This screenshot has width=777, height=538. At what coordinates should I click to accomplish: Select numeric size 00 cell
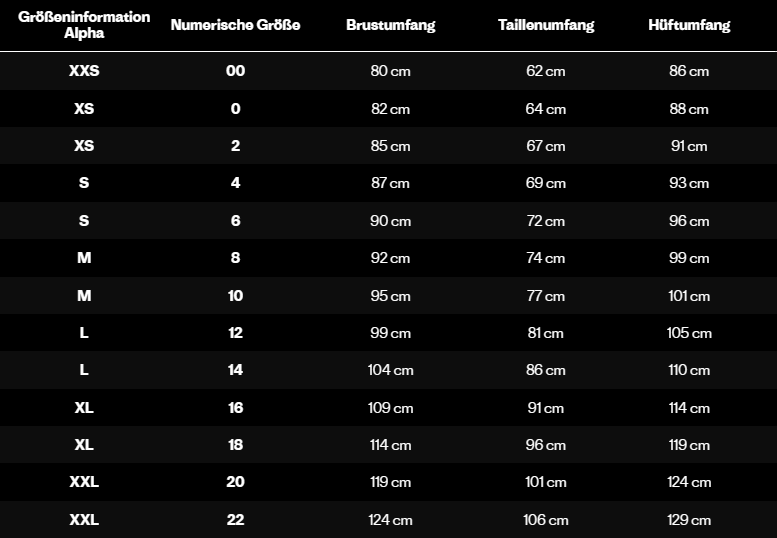point(235,71)
